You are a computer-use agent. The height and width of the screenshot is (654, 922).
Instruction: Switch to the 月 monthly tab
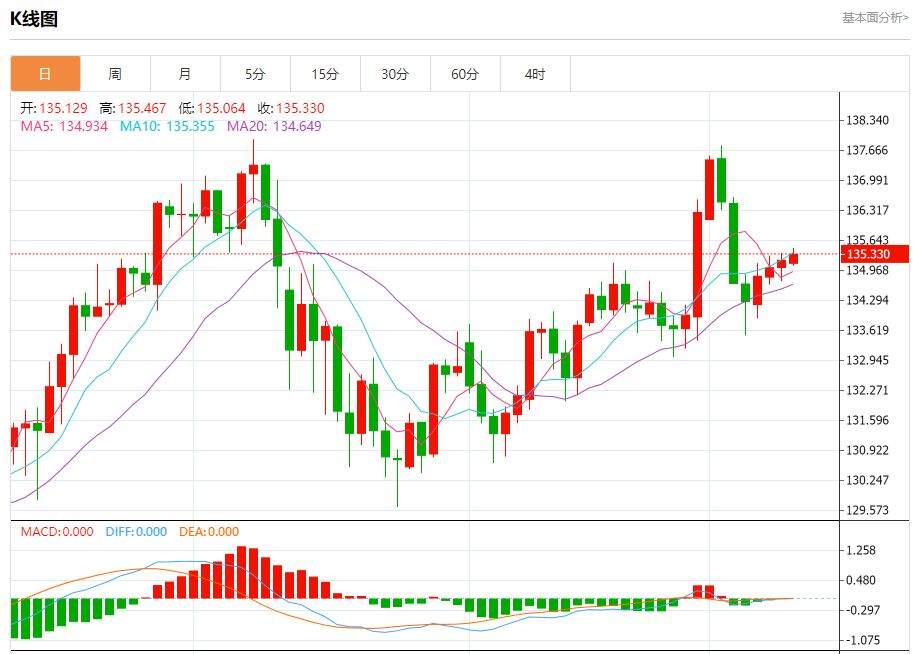[x=185, y=74]
